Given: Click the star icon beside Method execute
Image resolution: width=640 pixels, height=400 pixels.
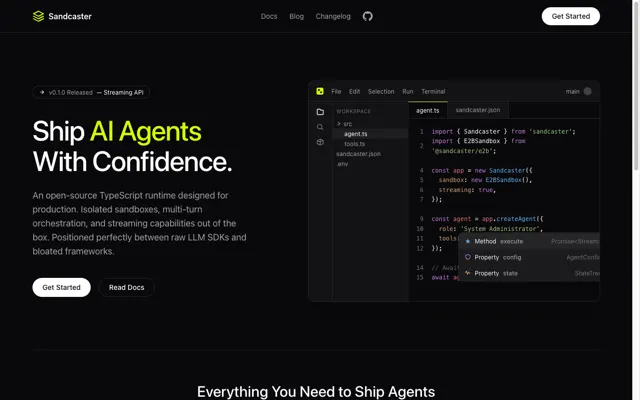Looking at the screenshot, I should [468, 241].
